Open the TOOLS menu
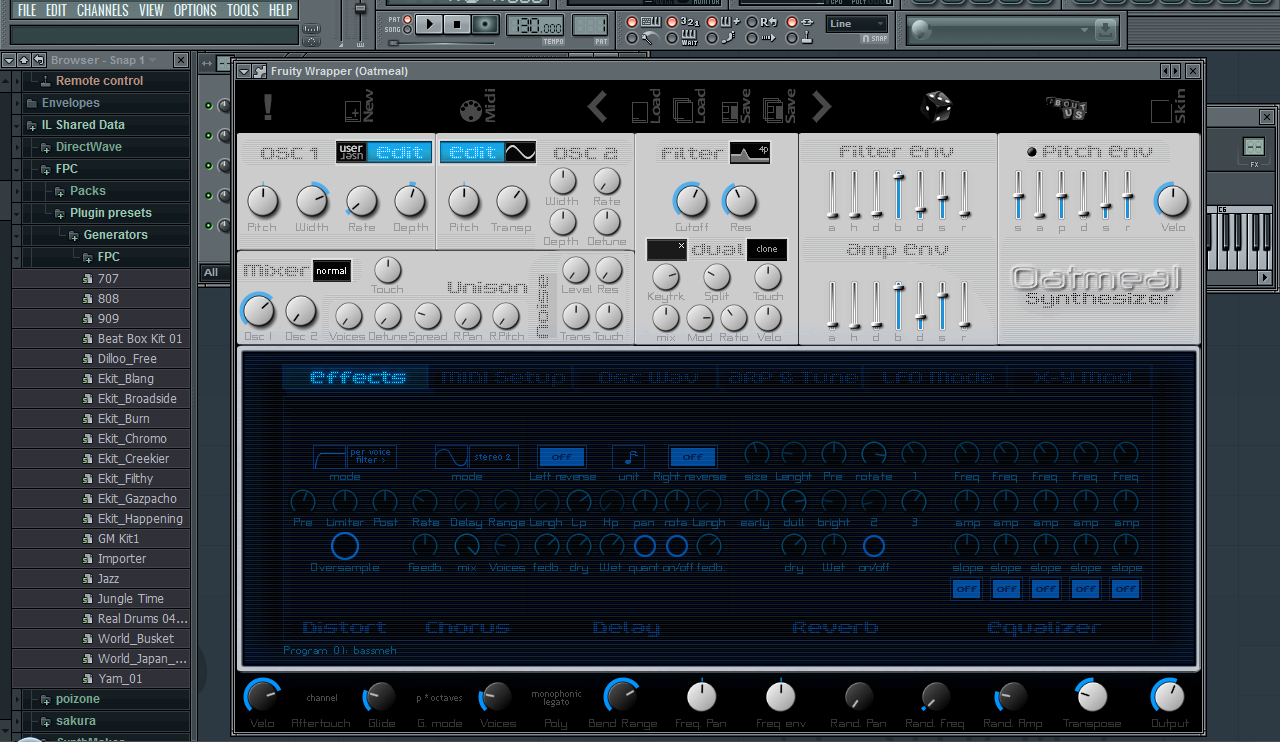Screen dimensions: 1280x742 coord(243,10)
